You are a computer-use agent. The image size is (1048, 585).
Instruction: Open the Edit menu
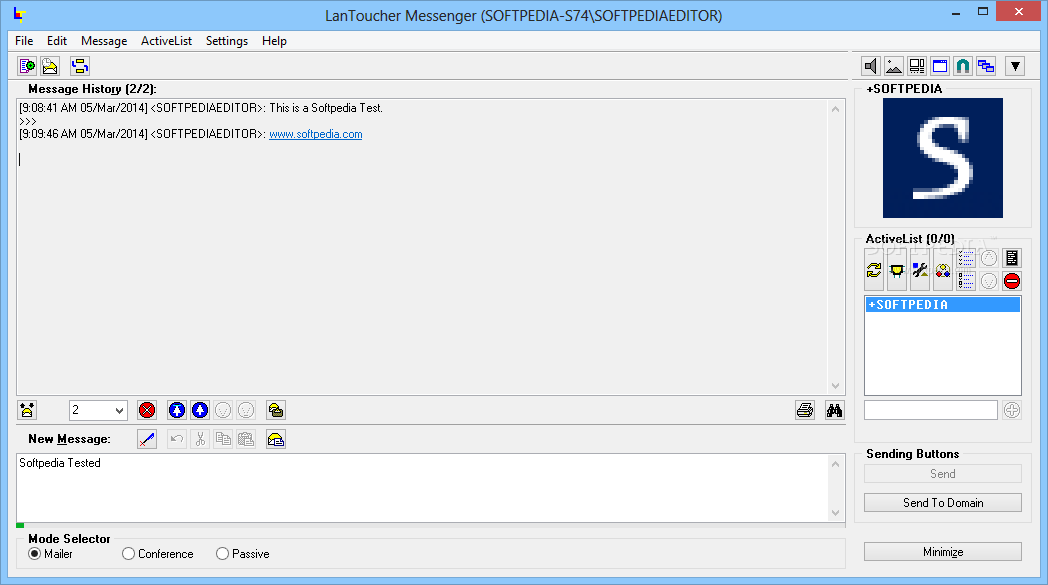tap(57, 41)
